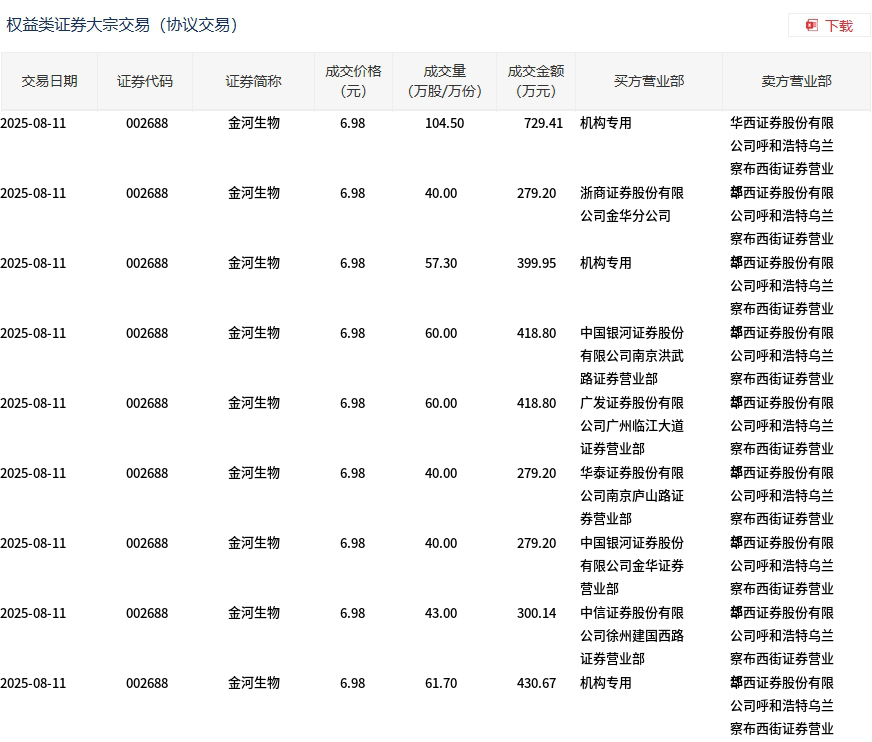
Task: Click the 成交价格(元) column header
Action: (353, 81)
